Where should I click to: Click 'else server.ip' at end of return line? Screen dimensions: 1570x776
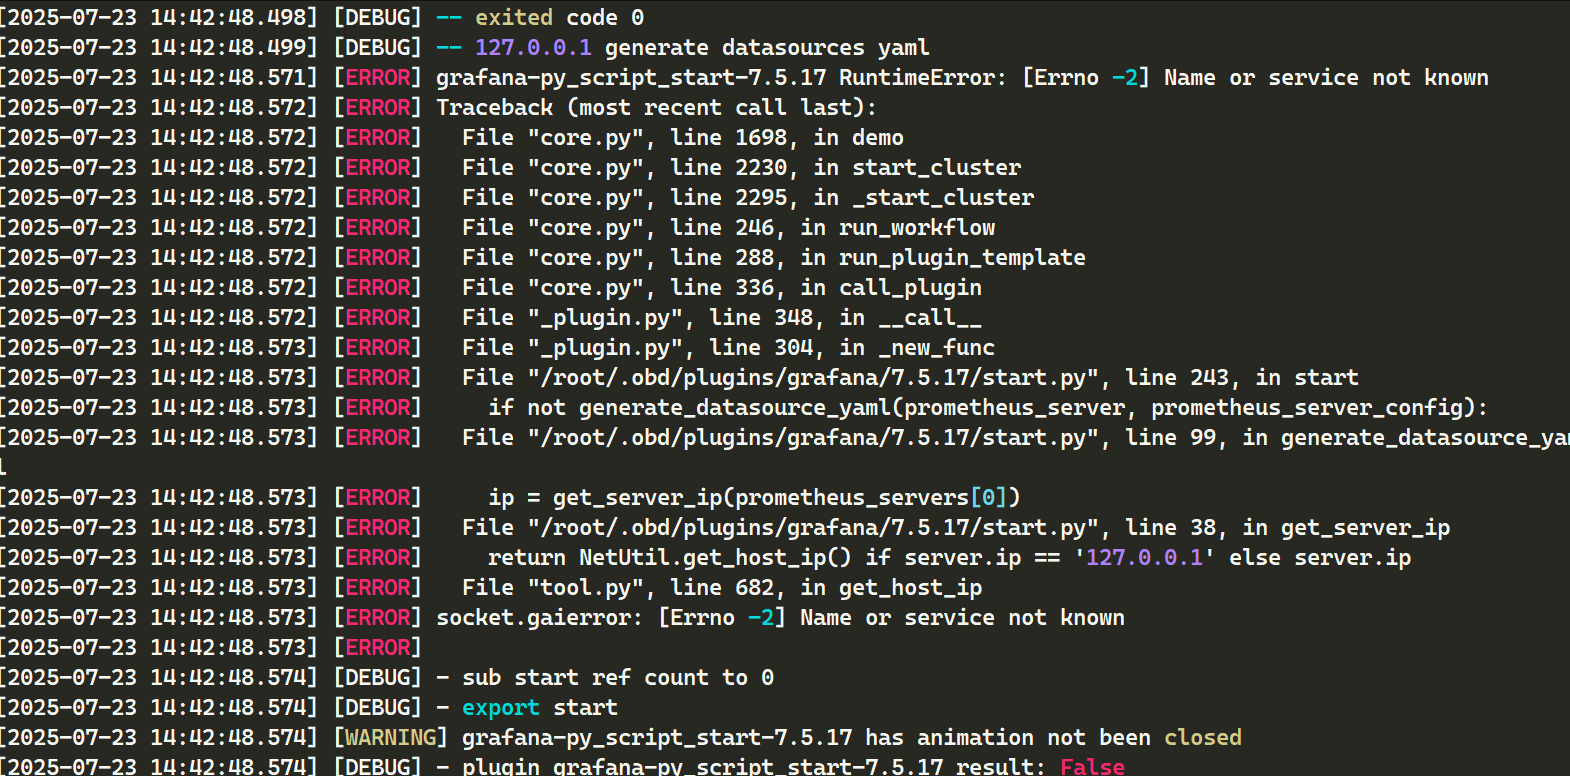tap(1320, 557)
